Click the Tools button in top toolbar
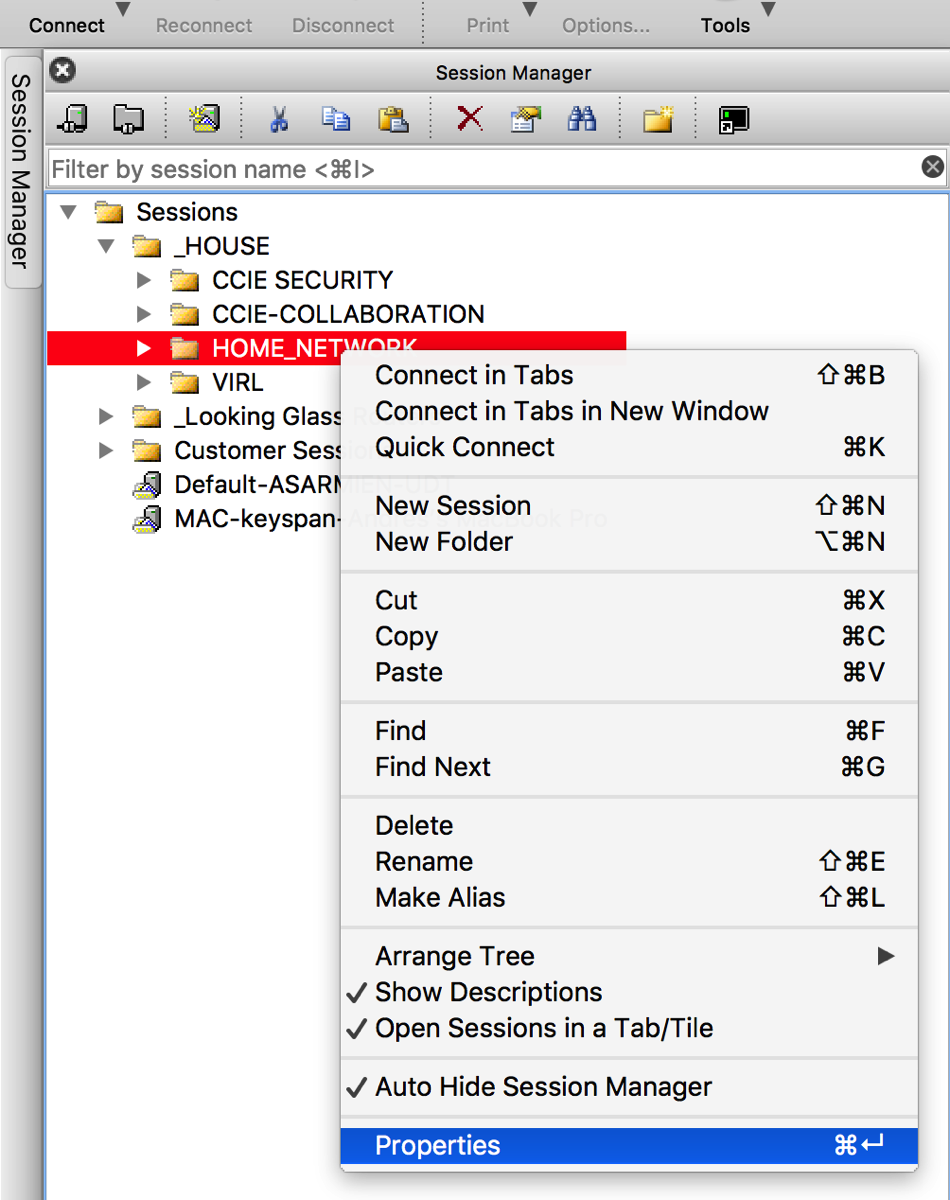The width and height of the screenshot is (950, 1200). 725,25
